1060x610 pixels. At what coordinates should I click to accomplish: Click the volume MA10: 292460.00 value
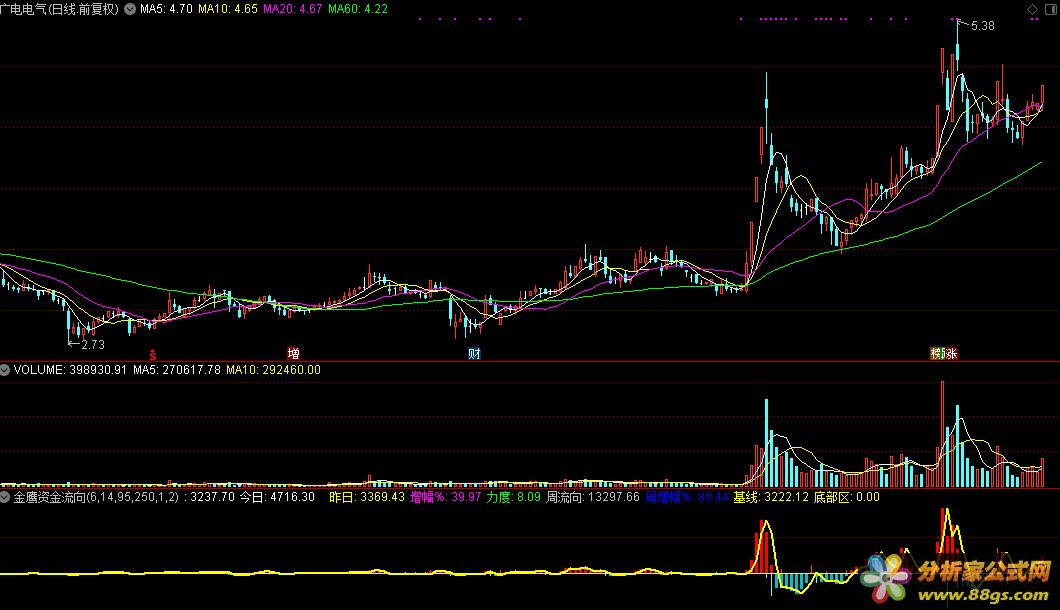273,370
